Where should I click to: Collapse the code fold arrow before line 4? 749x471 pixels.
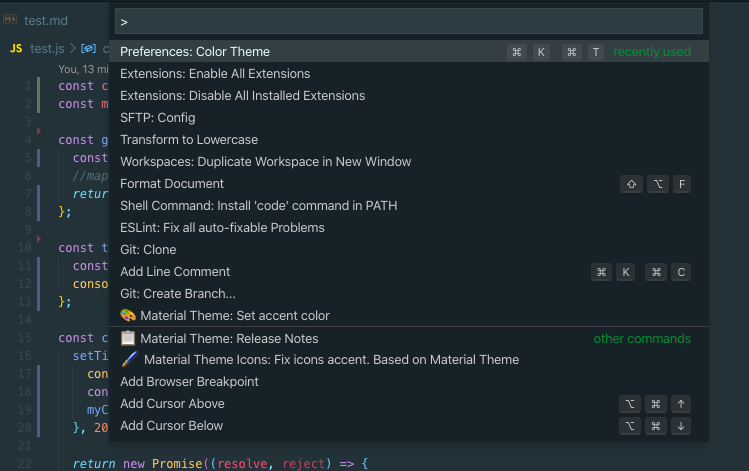(39, 131)
